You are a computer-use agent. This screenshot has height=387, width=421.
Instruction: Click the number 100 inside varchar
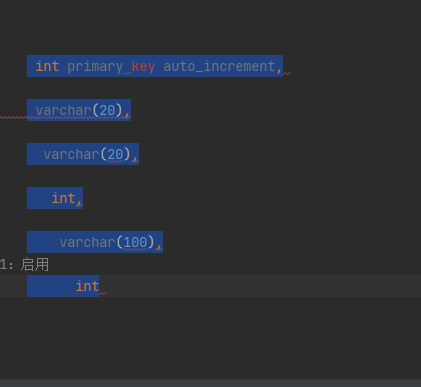tap(135, 242)
